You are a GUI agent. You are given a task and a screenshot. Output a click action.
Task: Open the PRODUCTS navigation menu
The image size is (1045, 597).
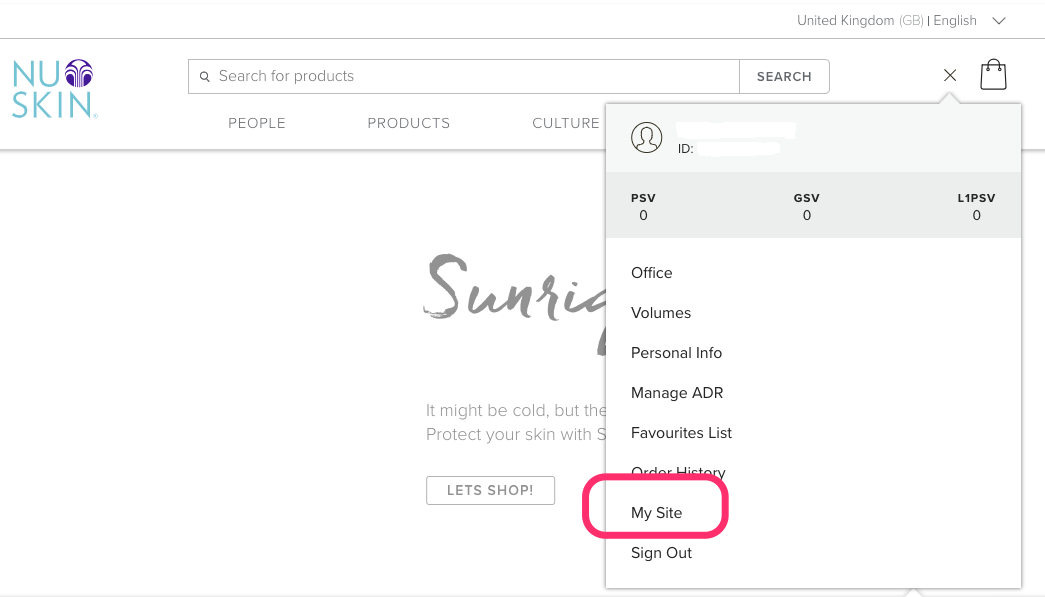click(x=408, y=123)
